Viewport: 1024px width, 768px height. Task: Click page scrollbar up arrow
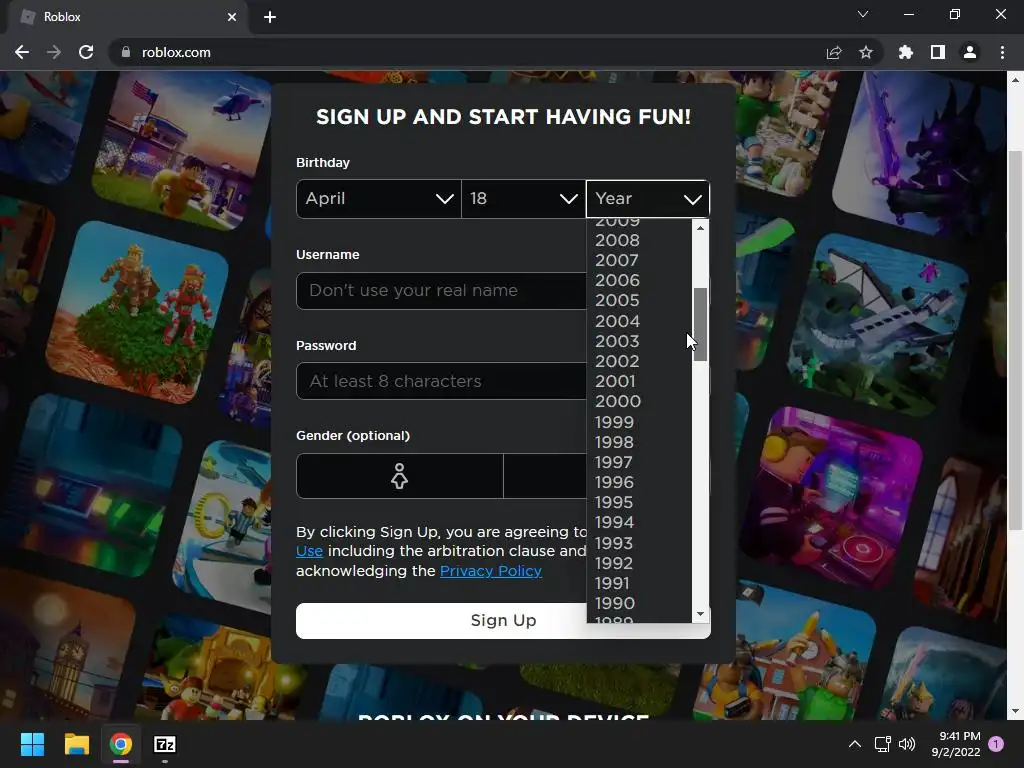[1015, 80]
